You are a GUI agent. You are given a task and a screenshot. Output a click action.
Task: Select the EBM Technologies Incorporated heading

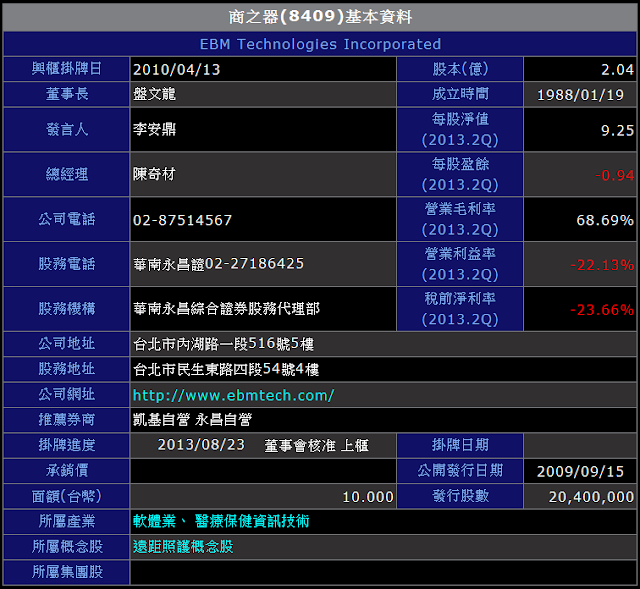pyautogui.click(x=320, y=44)
